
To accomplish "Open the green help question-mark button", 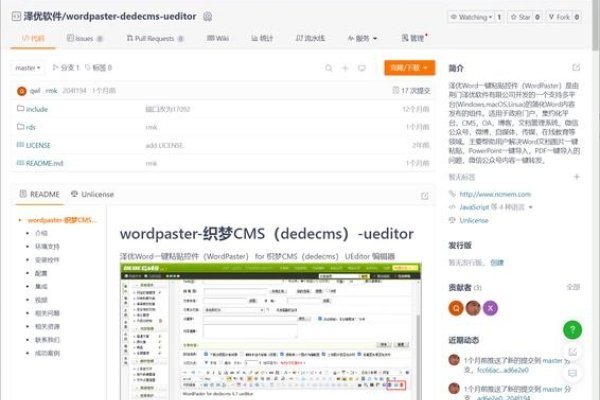I will coord(572,330).
